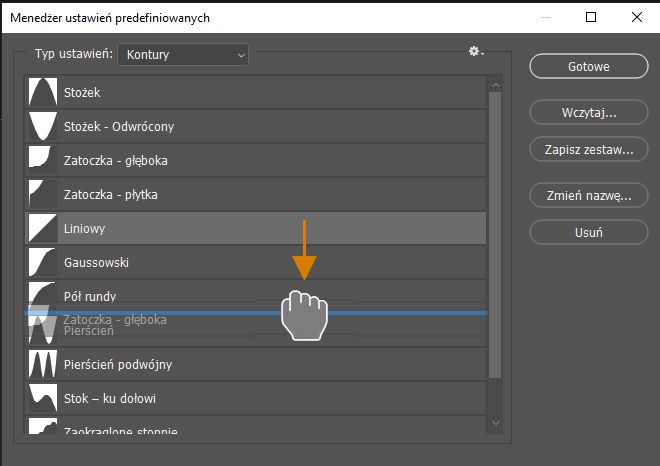Click Gotowe to finish
Image resolution: width=660 pixels, height=466 pixels.
[588, 67]
